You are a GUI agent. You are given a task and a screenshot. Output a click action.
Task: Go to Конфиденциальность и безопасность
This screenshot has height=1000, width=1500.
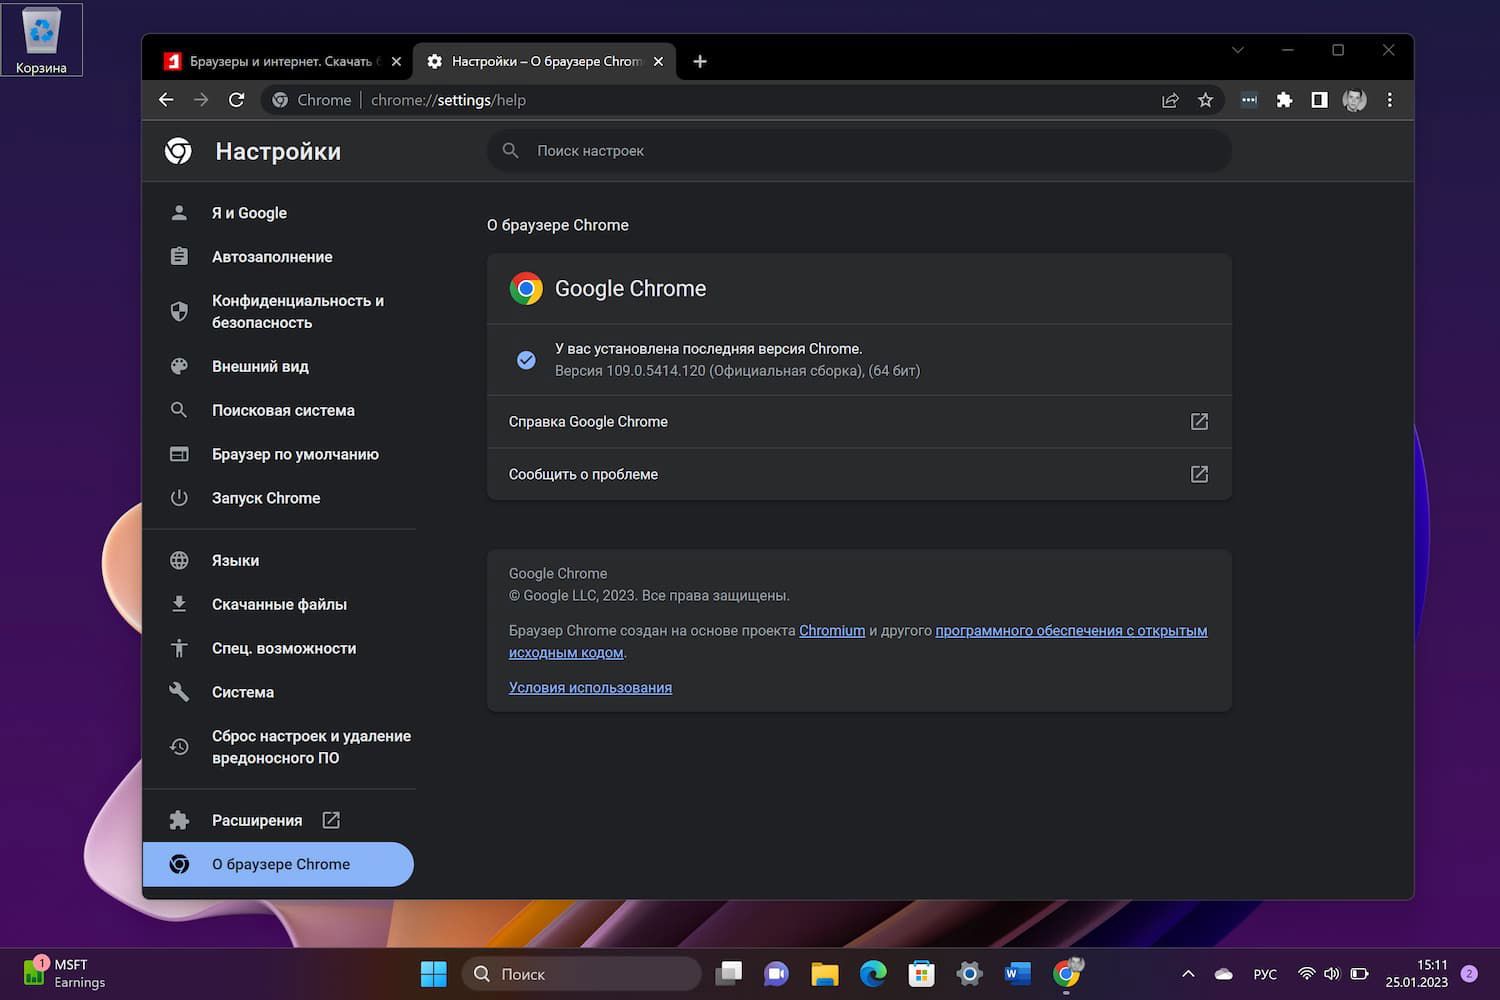point(278,312)
